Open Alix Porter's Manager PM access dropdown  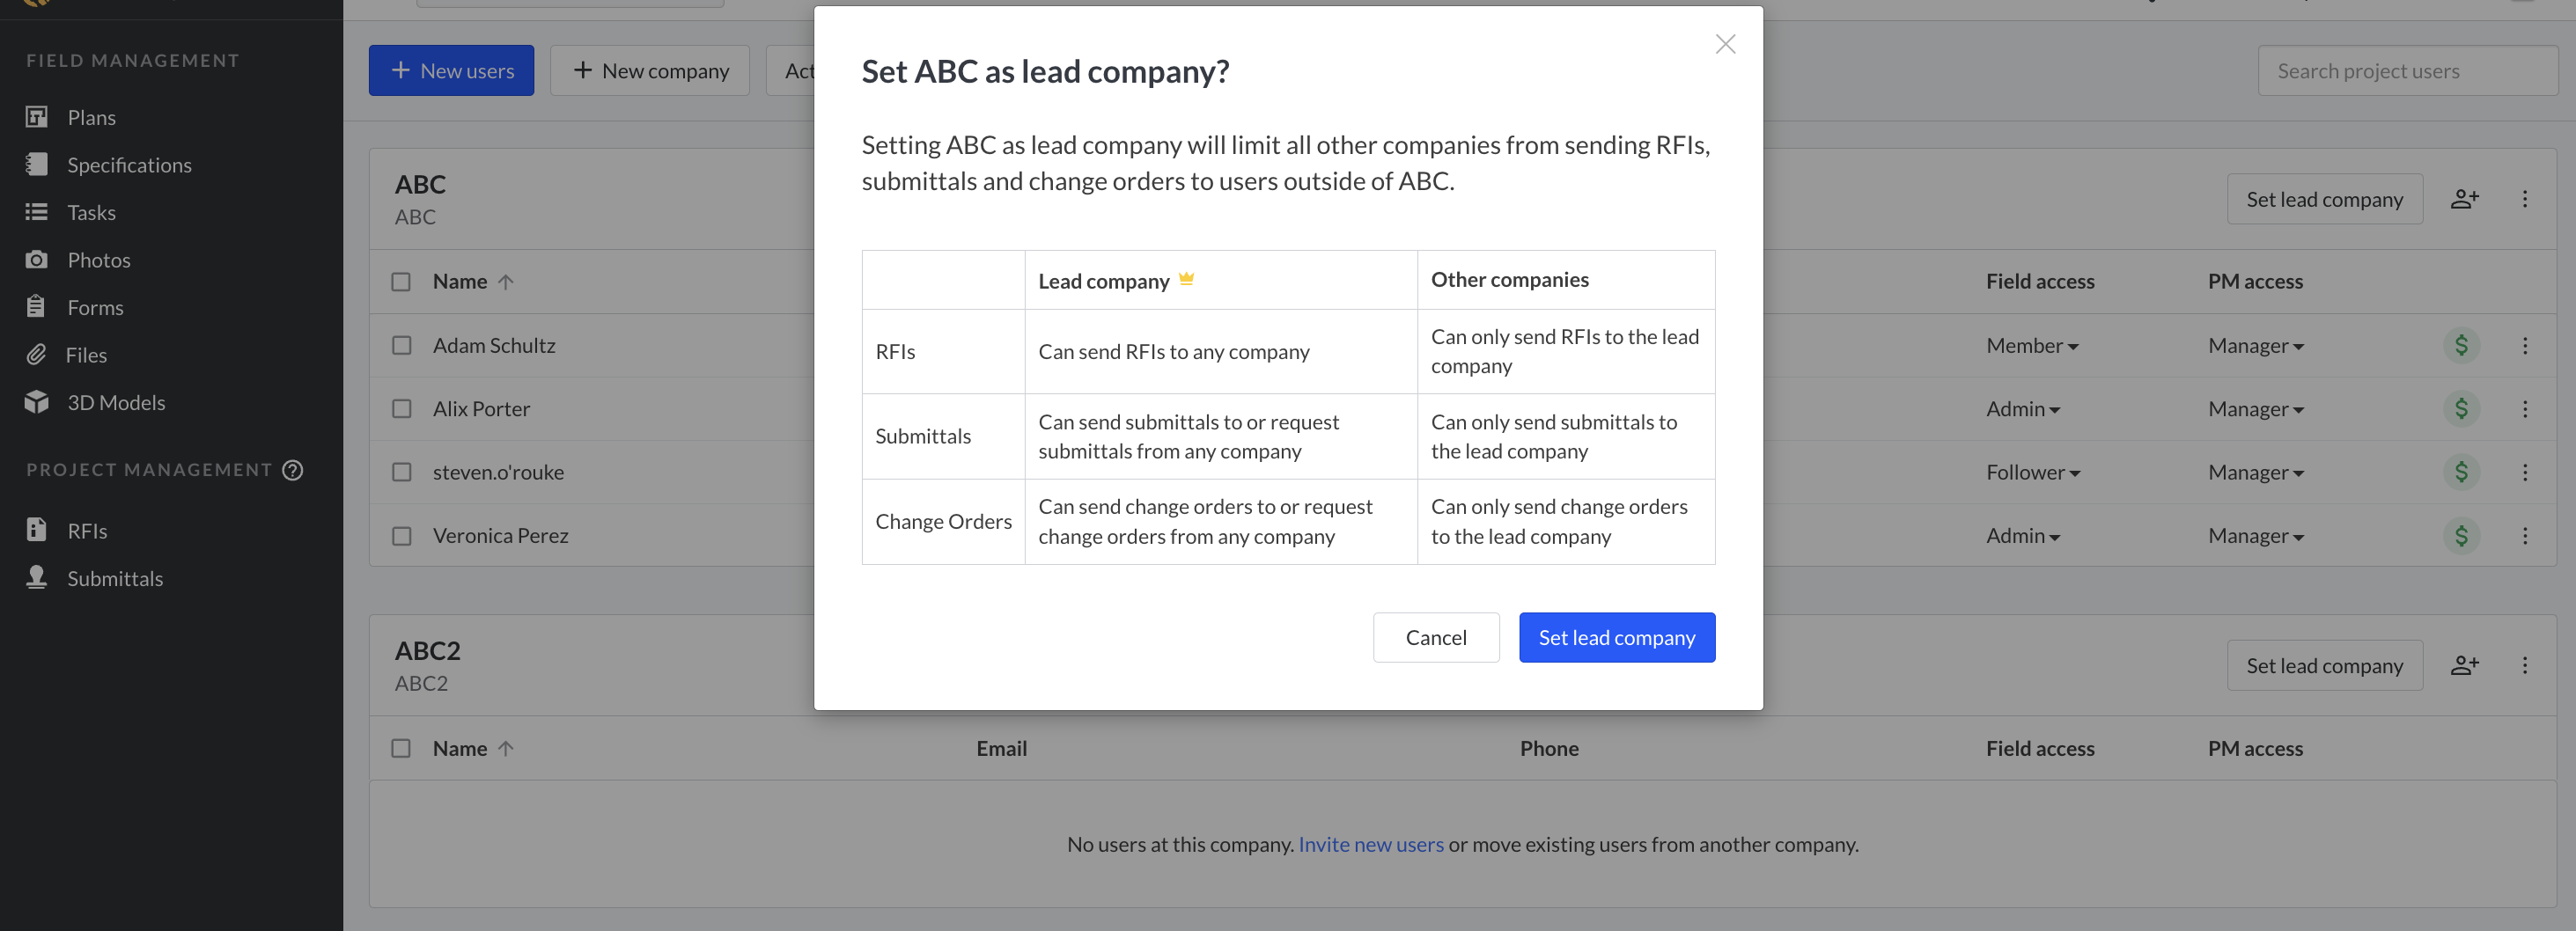click(x=2255, y=409)
